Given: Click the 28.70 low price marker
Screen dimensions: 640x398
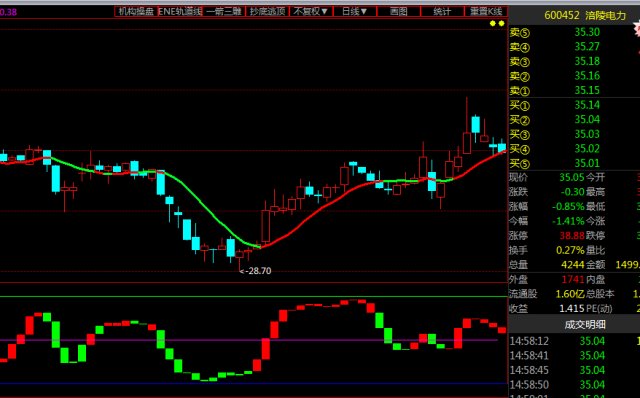Looking at the screenshot, I should [x=256, y=271].
